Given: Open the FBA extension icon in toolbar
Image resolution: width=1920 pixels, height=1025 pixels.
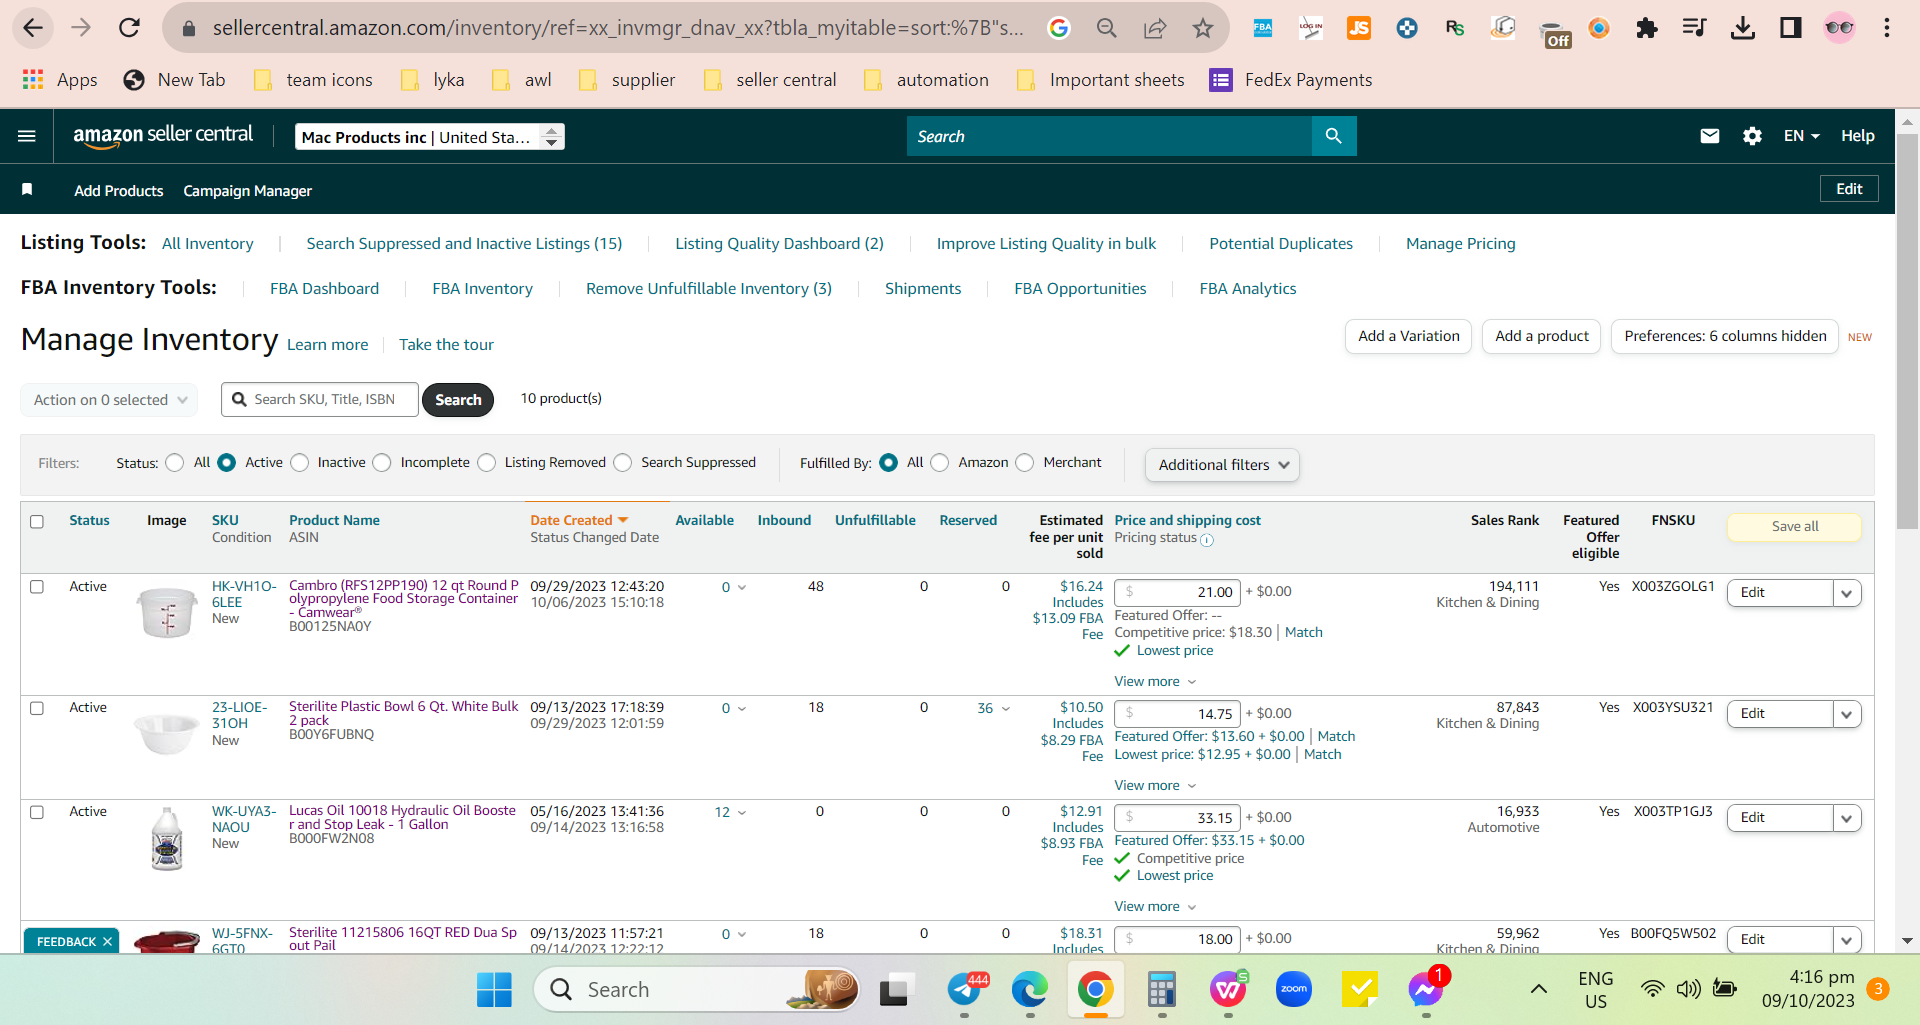Looking at the screenshot, I should (x=1263, y=28).
